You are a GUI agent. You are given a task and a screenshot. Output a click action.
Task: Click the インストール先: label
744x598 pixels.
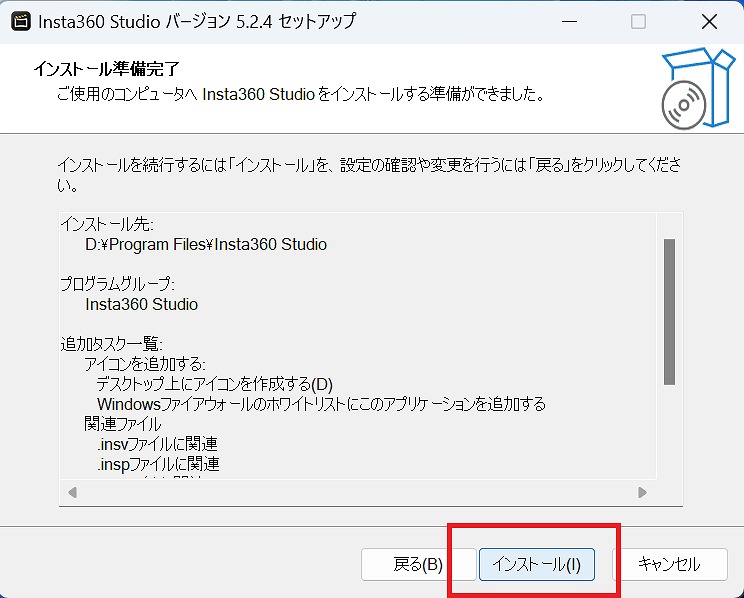(107, 224)
